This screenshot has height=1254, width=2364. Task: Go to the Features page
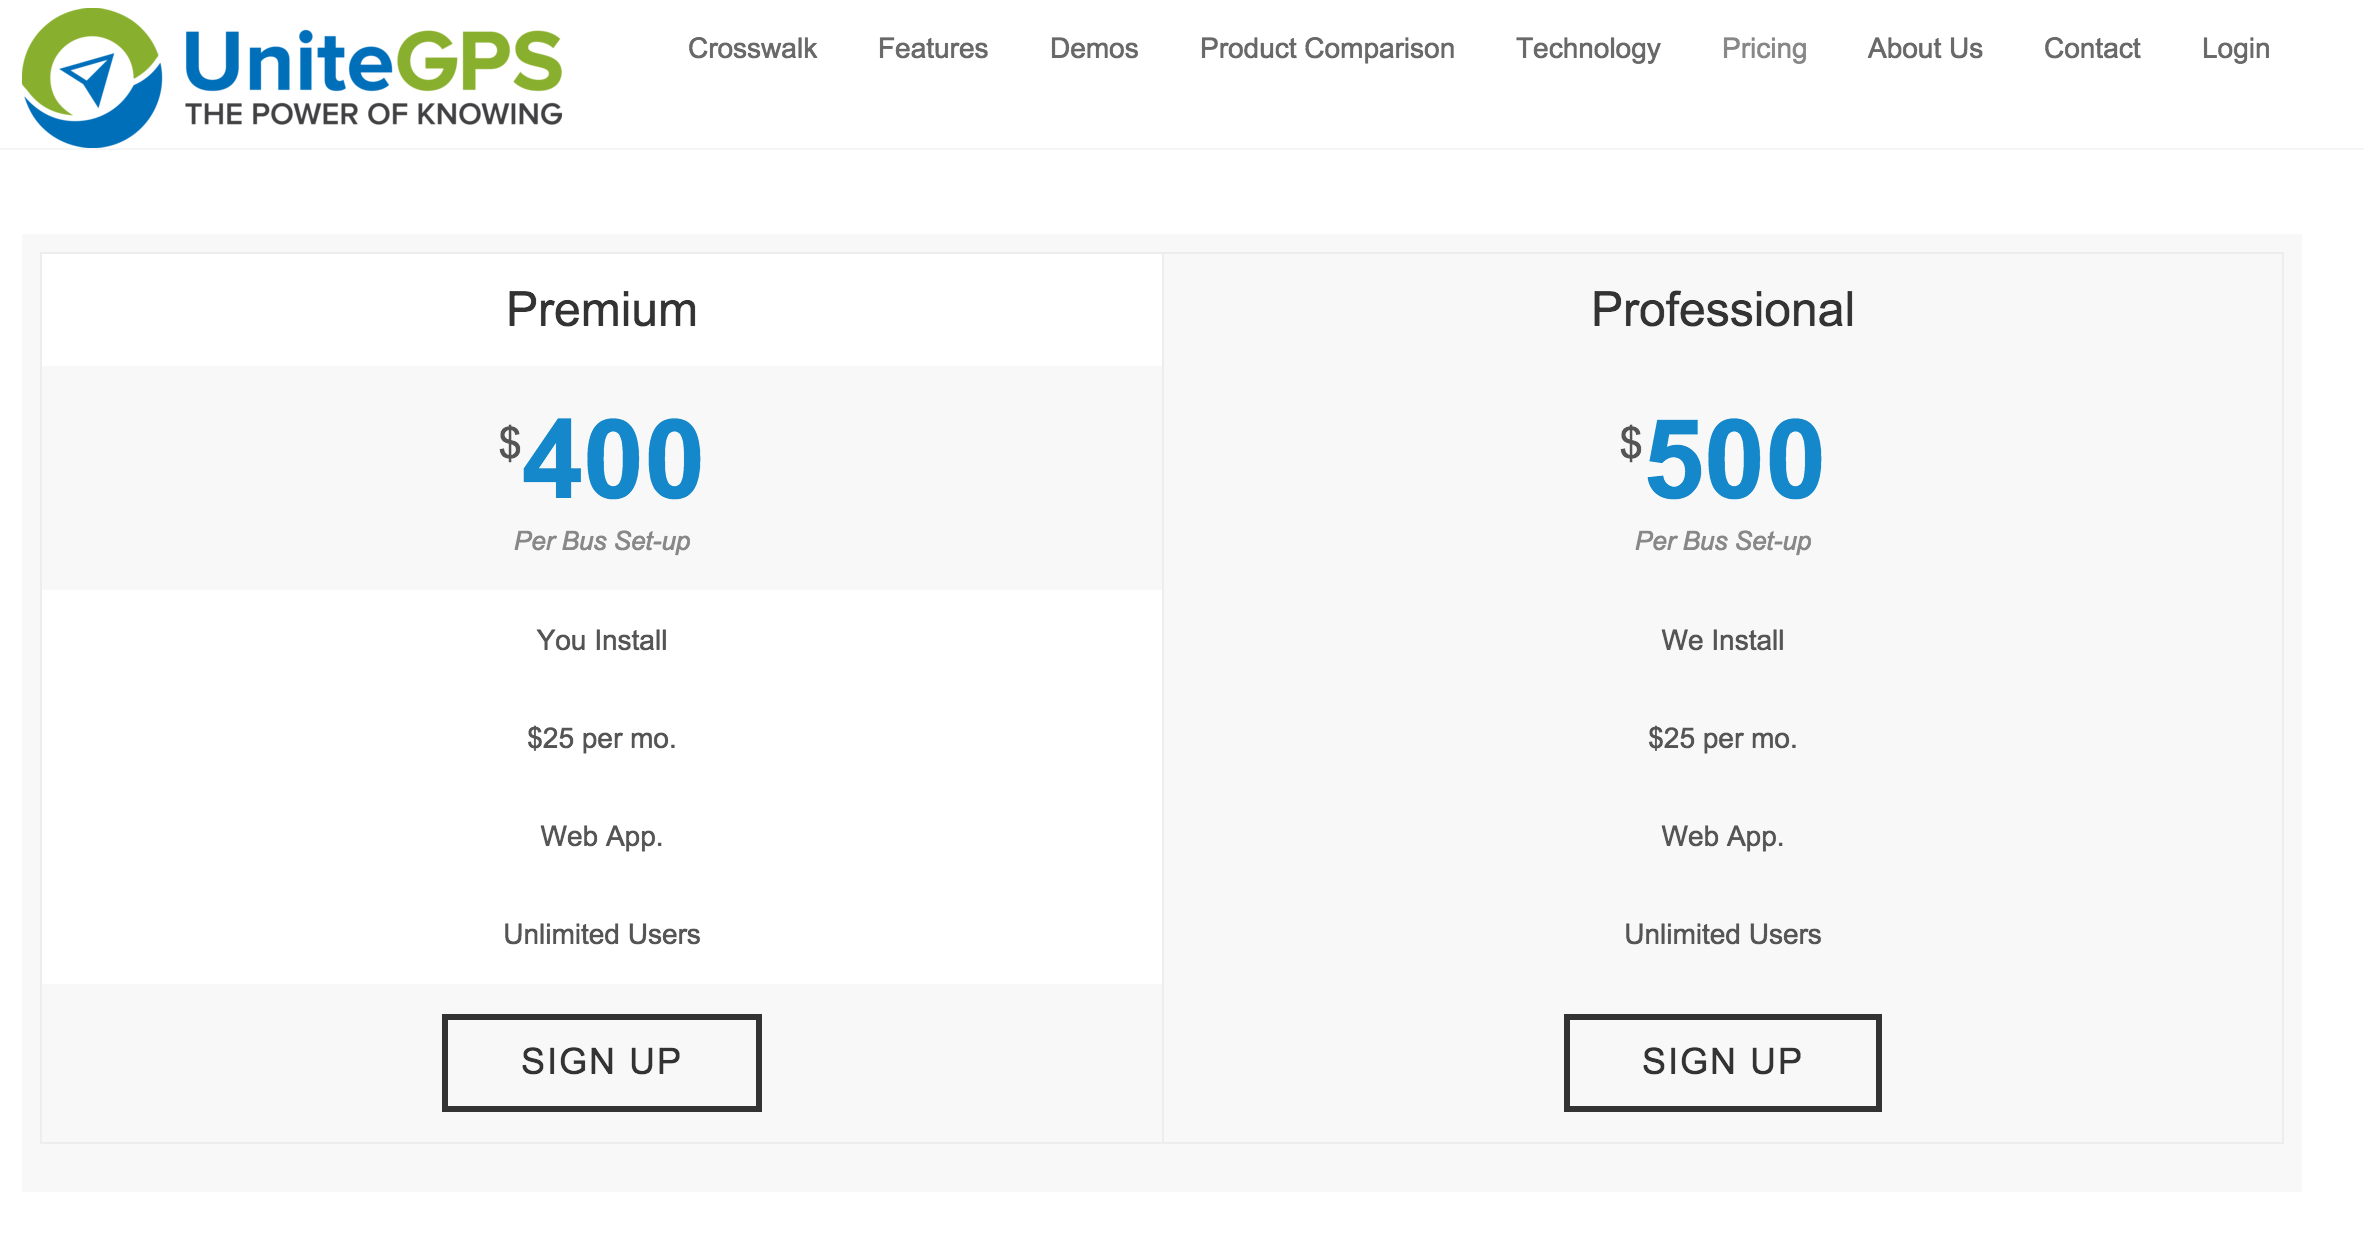click(932, 48)
